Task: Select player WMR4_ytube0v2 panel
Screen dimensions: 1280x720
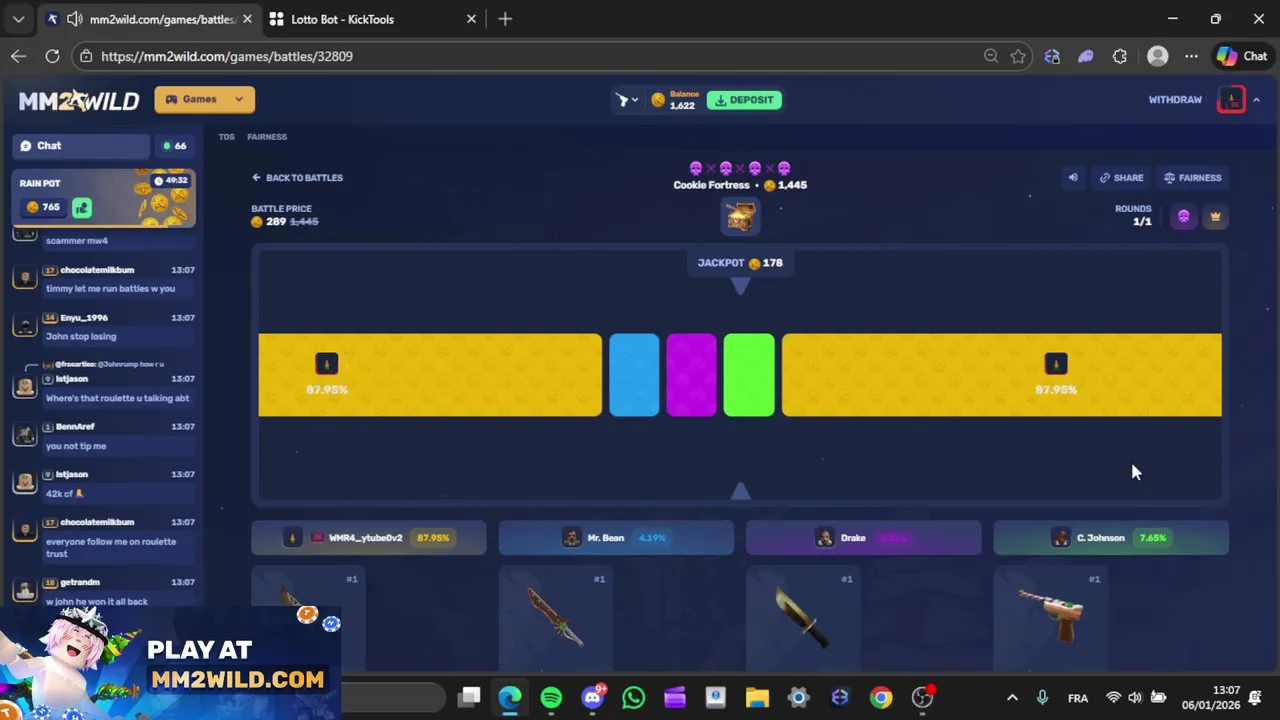Action: coord(369,538)
